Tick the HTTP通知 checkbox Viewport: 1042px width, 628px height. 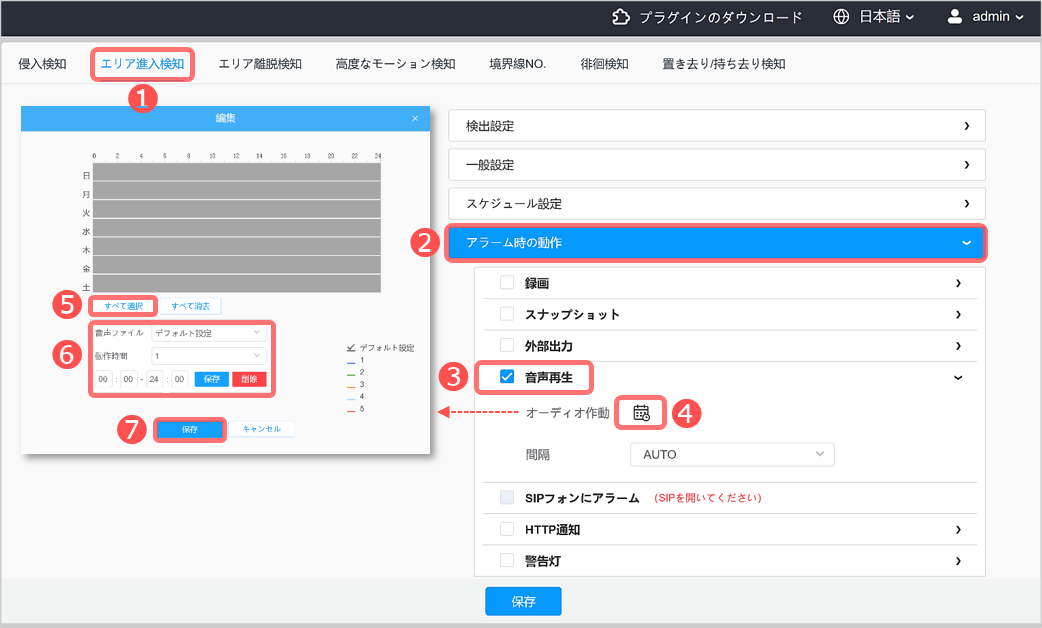pos(507,529)
